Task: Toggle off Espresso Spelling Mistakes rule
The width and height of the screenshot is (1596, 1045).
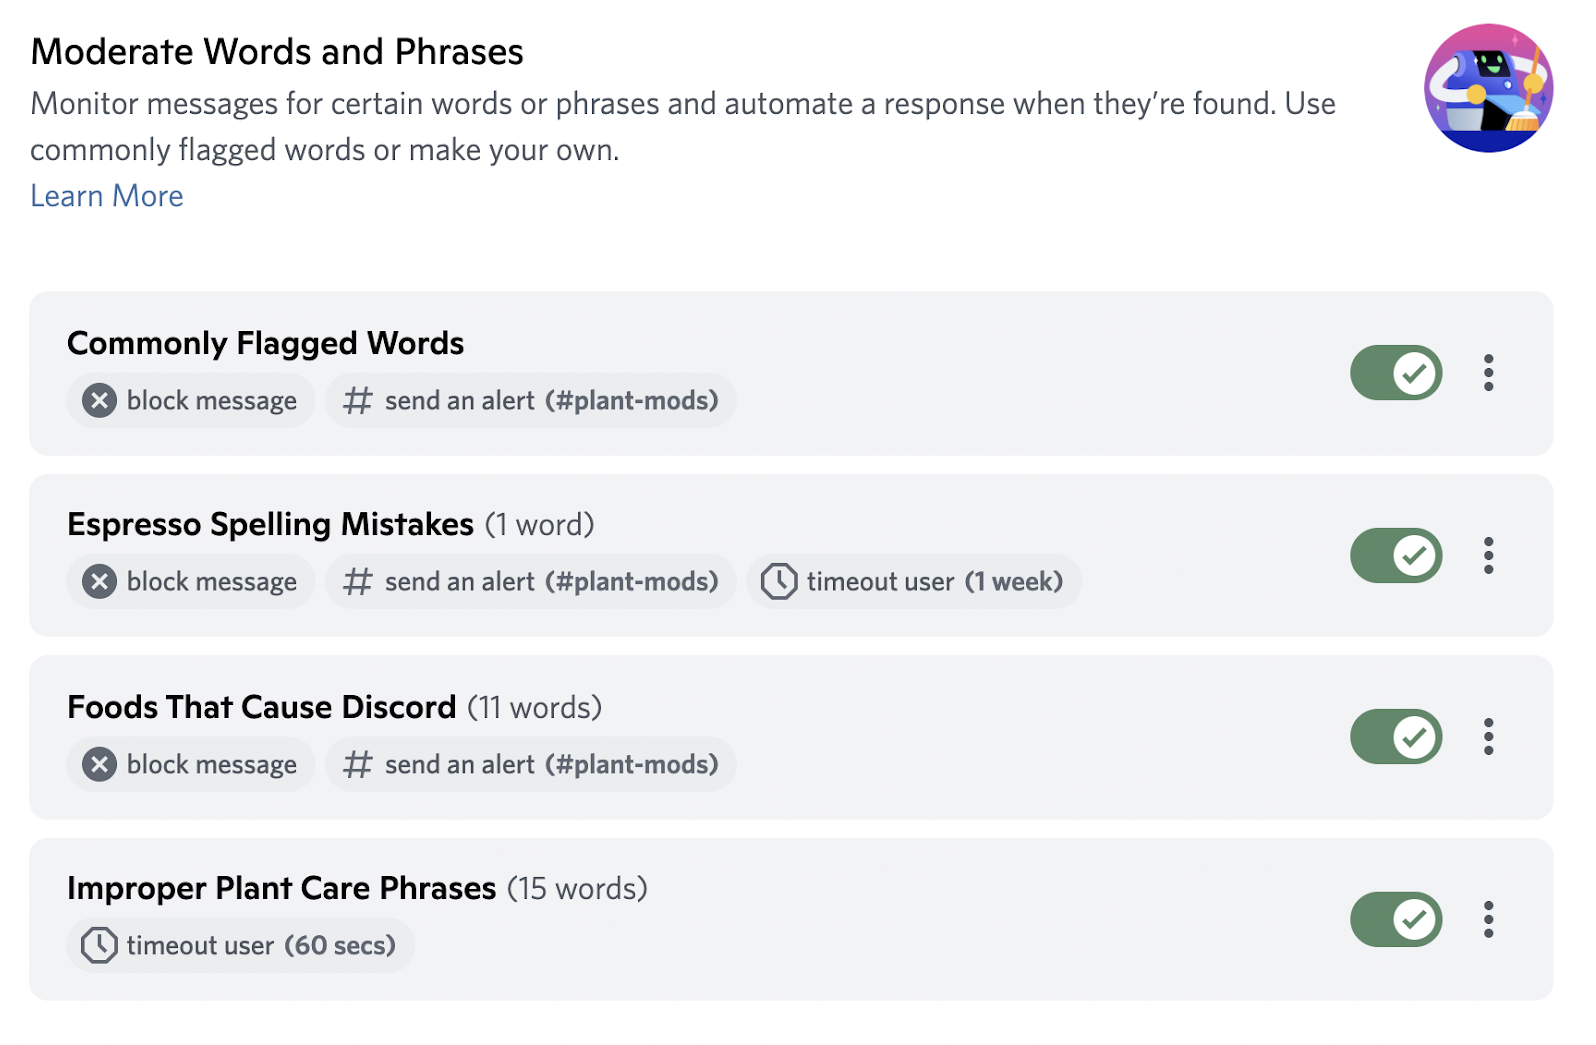Action: coord(1396,555)
